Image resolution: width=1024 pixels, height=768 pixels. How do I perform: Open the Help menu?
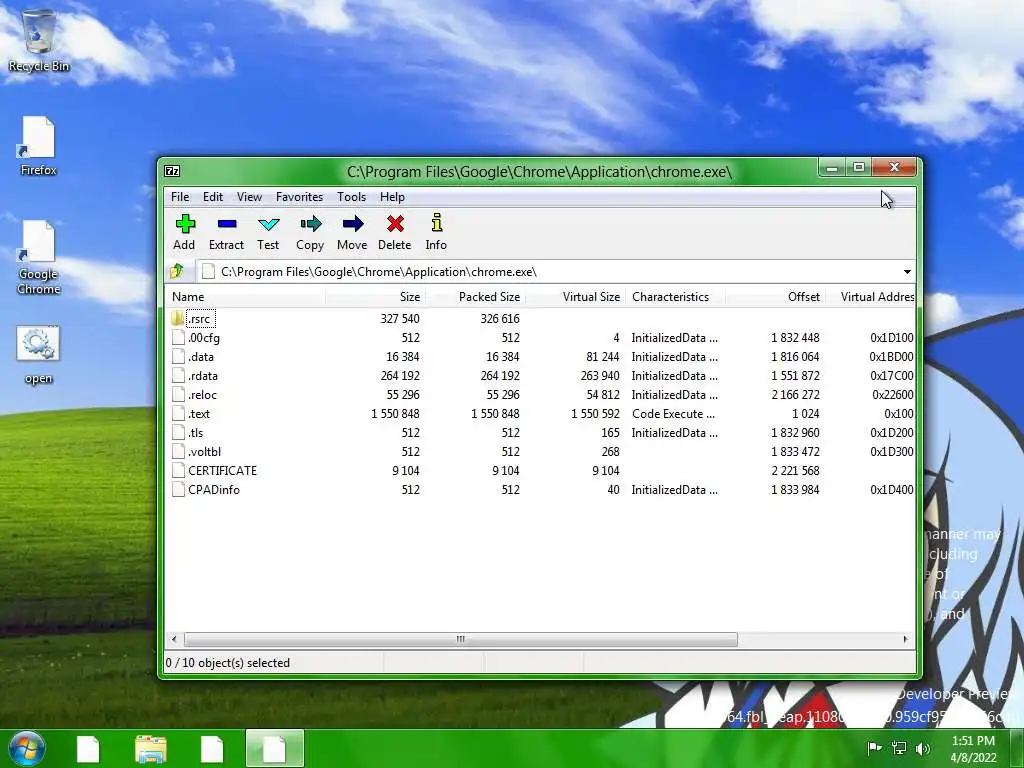[392, 197]
